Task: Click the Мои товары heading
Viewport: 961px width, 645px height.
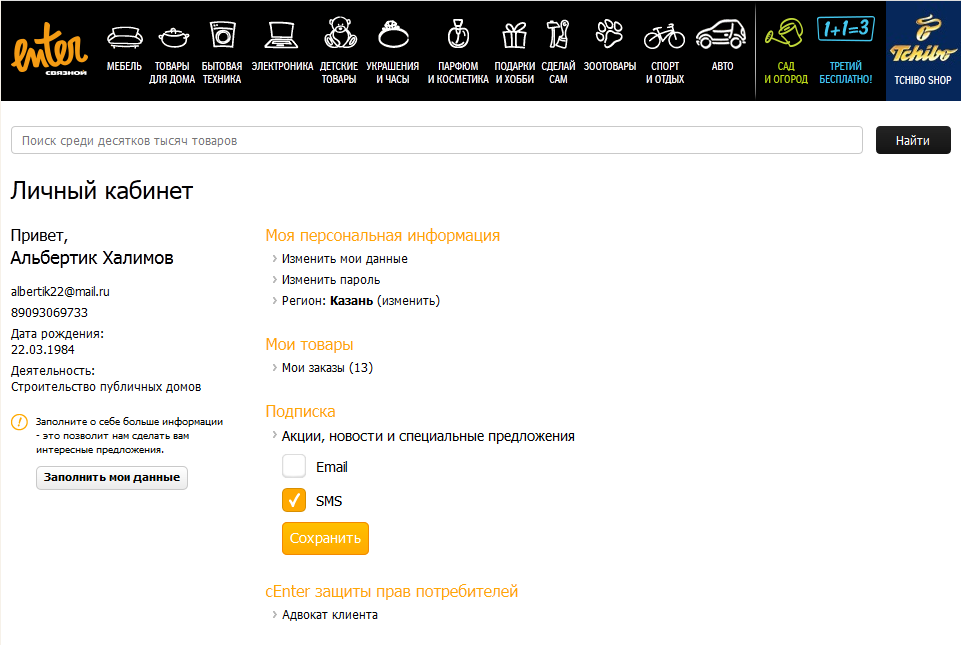Action: click(310, 345)
